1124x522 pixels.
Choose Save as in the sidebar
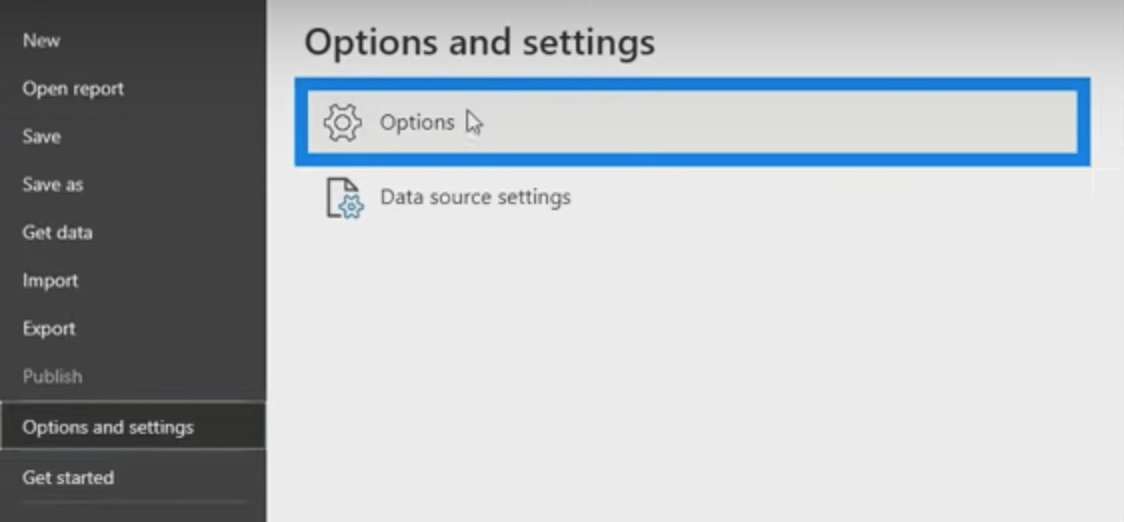tap(53, 185)
